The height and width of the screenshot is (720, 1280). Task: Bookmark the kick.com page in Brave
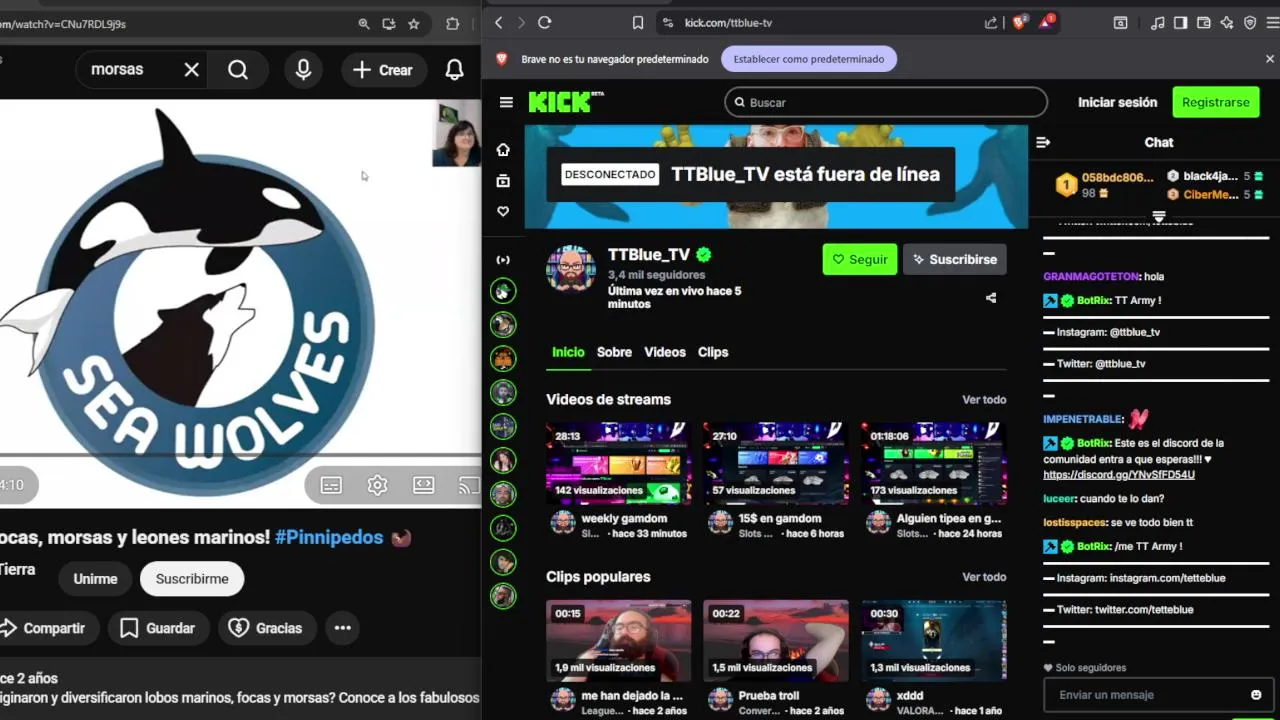click(638, 22)
